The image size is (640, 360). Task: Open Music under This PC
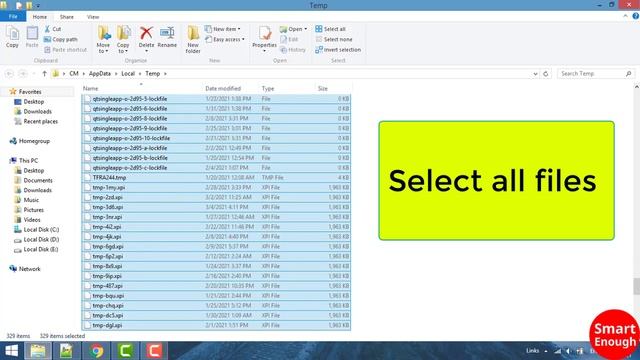tap(31, 200)
